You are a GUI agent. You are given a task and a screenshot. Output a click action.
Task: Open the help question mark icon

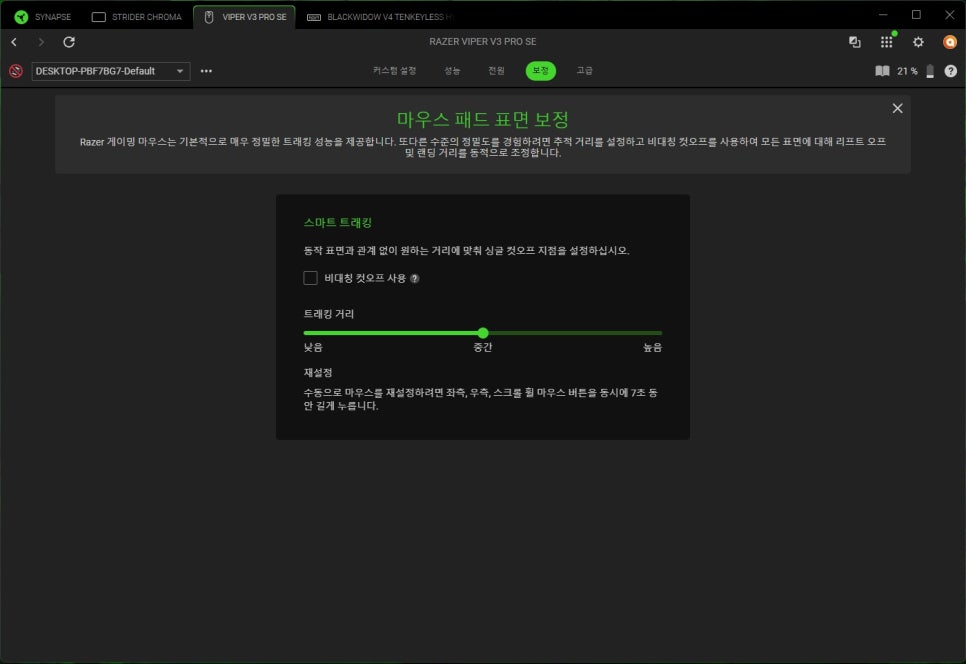click(x=950, y=71)
